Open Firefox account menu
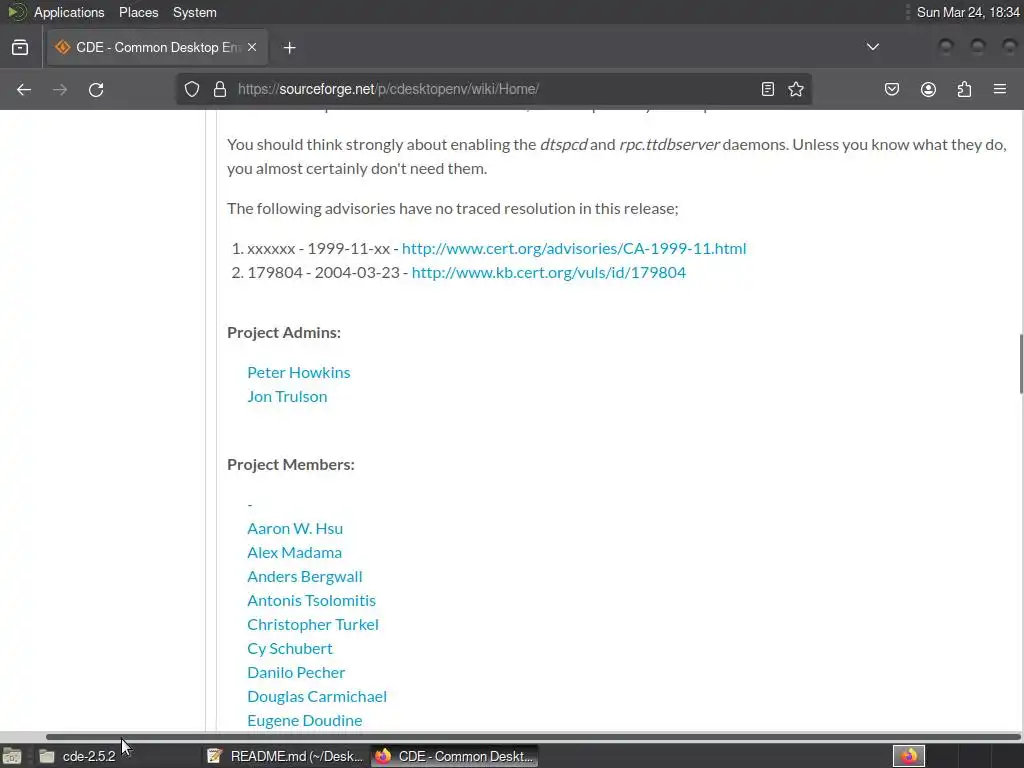The width and height of the screenshot is (1024, 768). pos(928,89)
